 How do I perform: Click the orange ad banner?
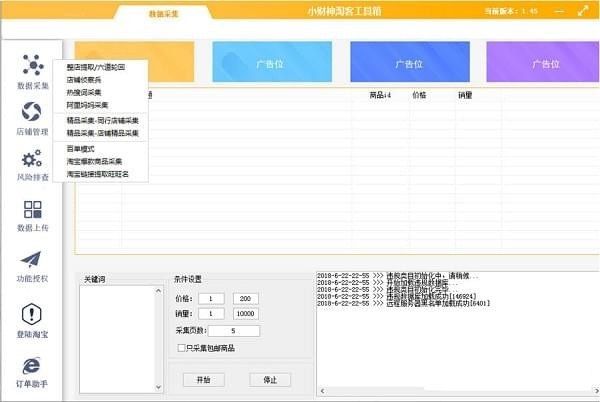click(x=171, y=62)
